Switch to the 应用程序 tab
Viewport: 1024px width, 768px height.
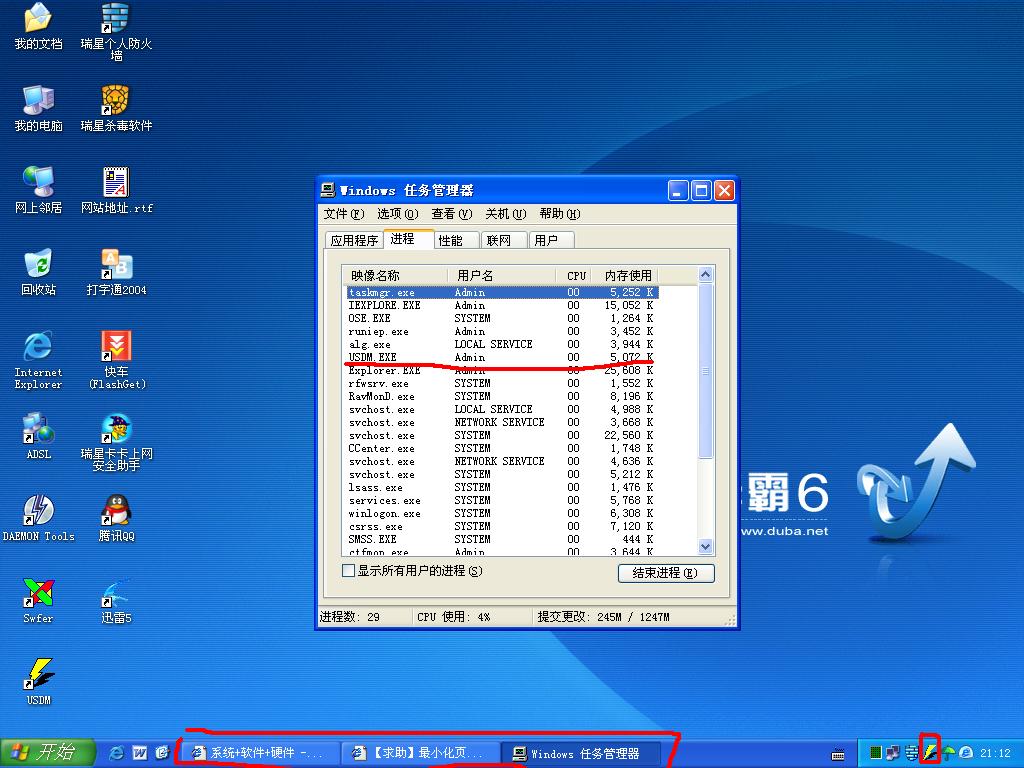click(x=355, y=241)
